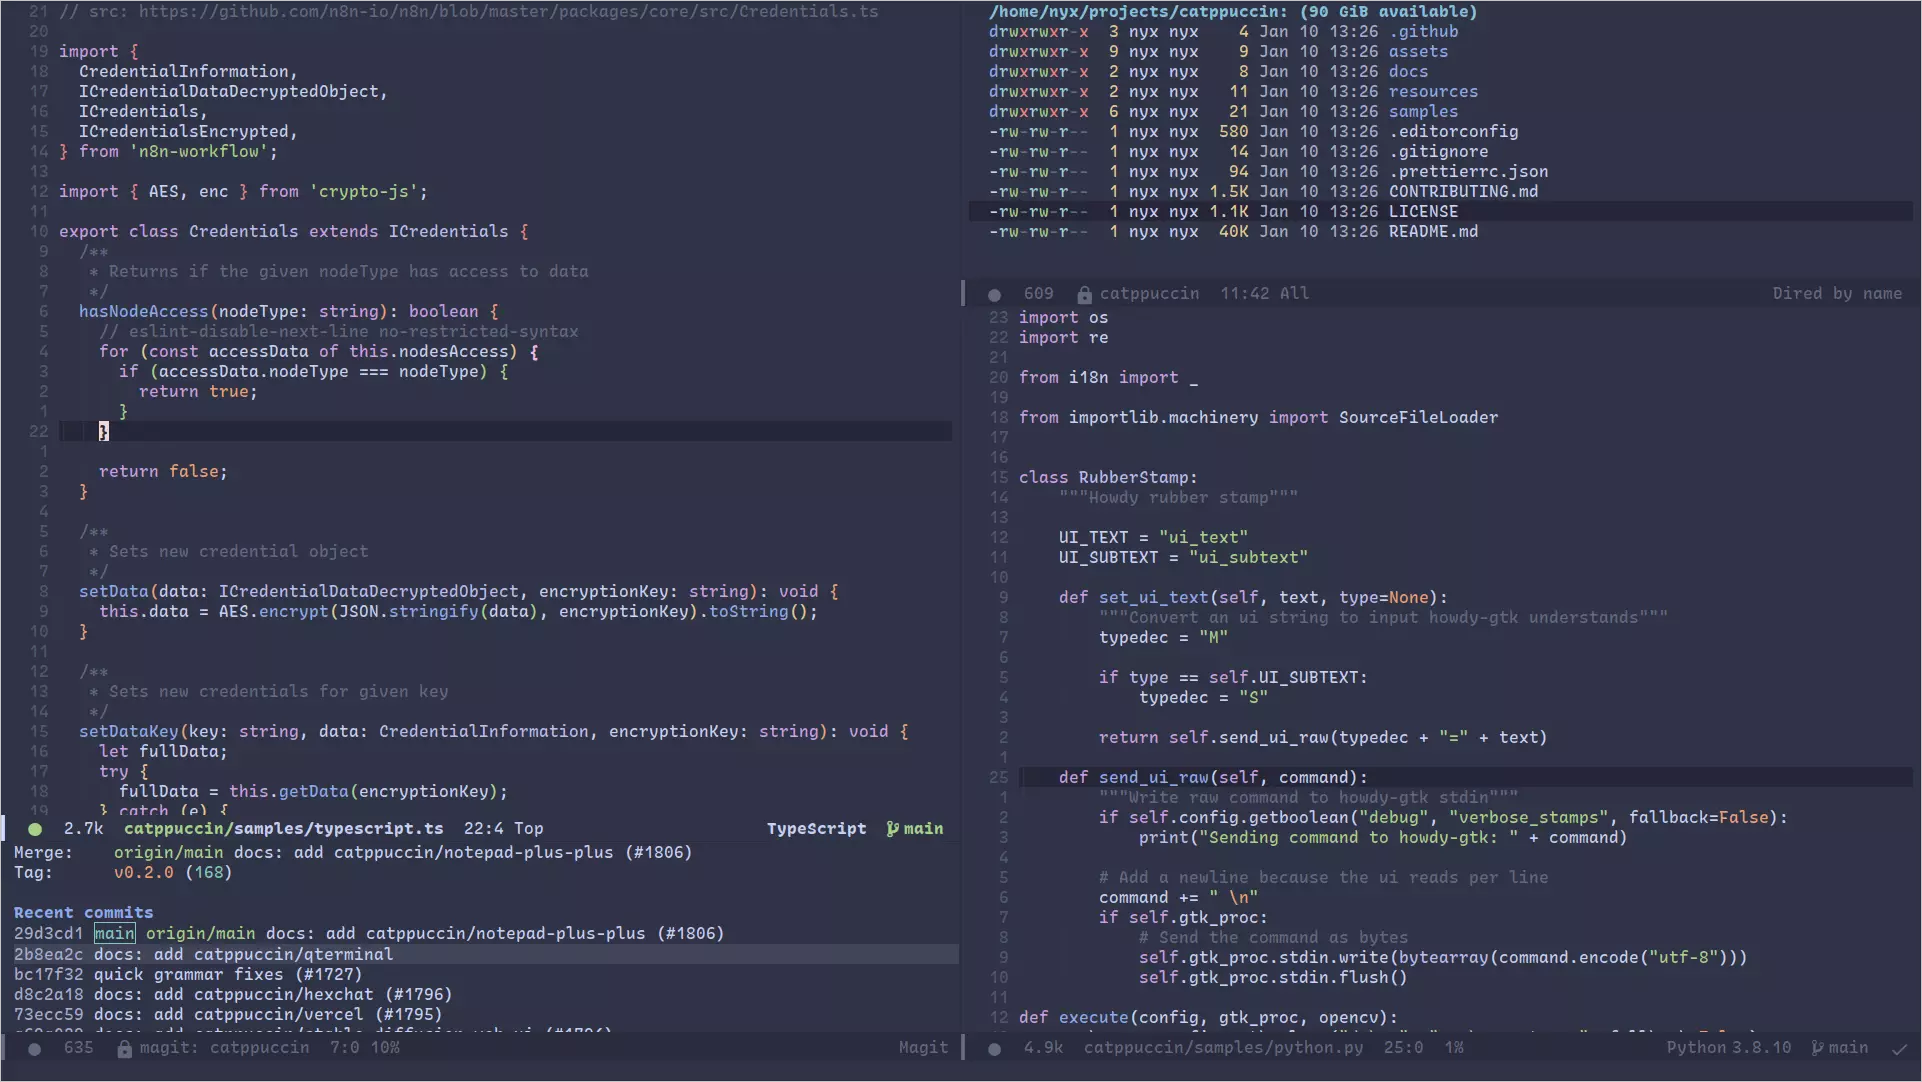Collapse the Recent commits section heading

pyautogui.click(x=83, y=913)
